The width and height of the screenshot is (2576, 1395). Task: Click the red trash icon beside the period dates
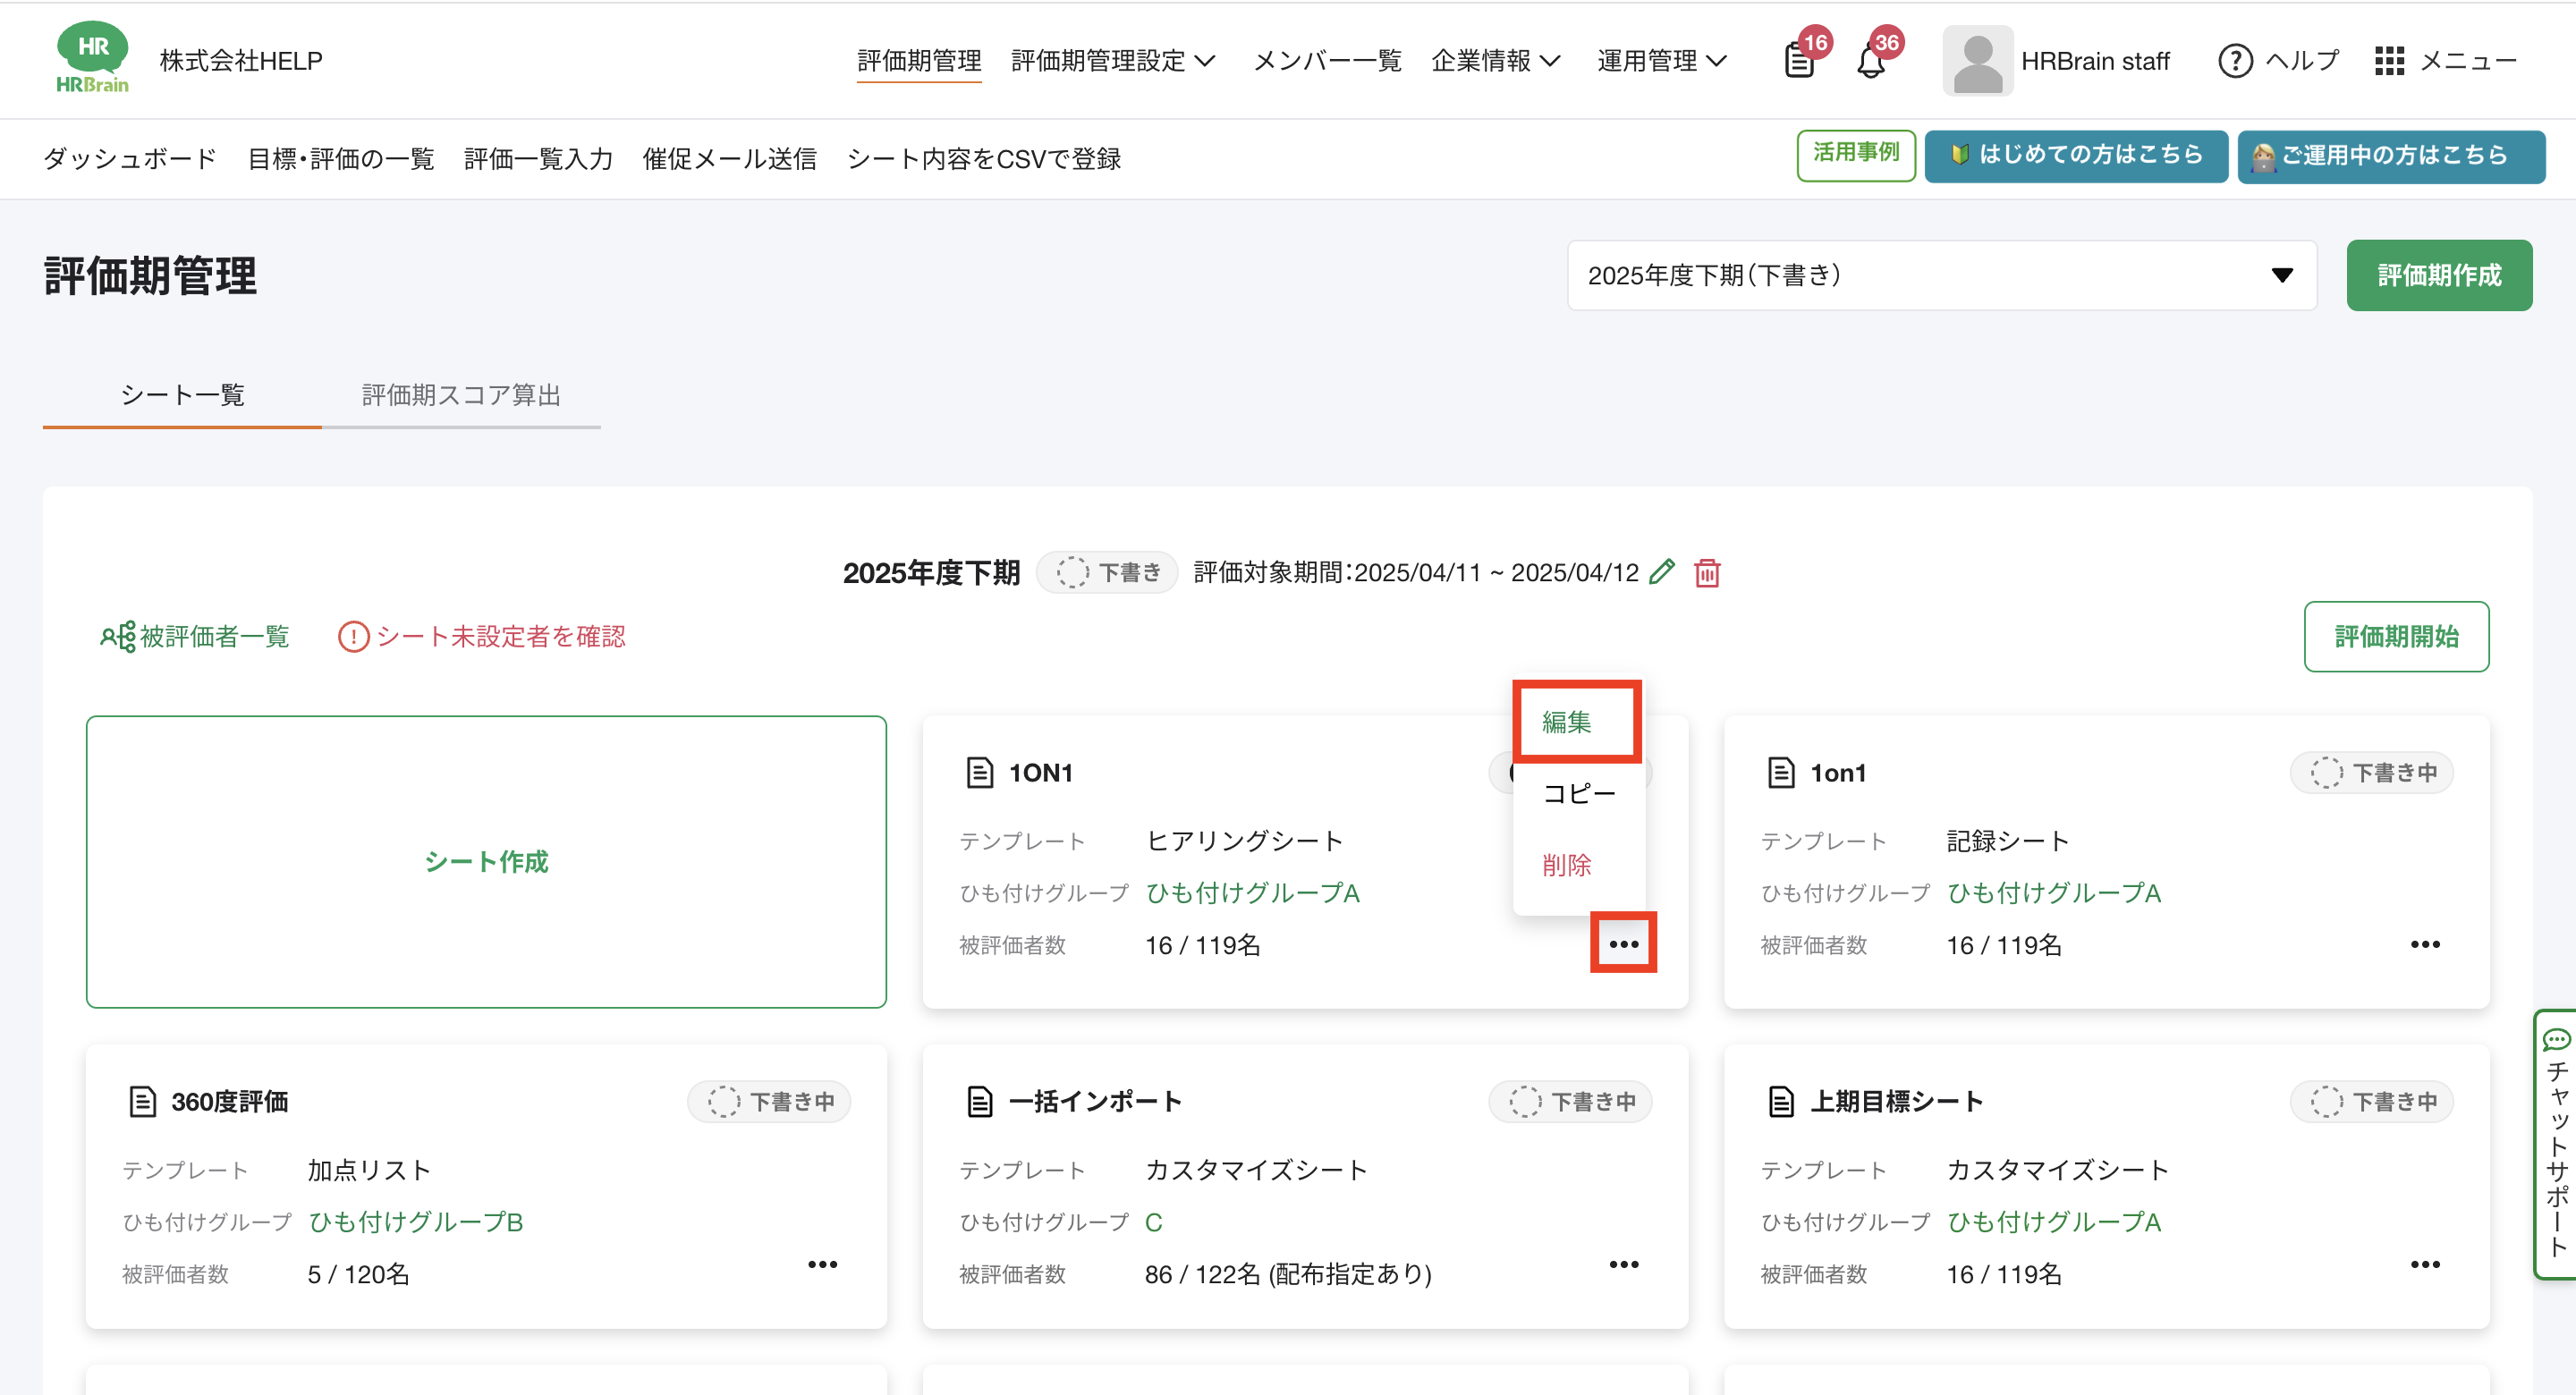click(1707, 573)
